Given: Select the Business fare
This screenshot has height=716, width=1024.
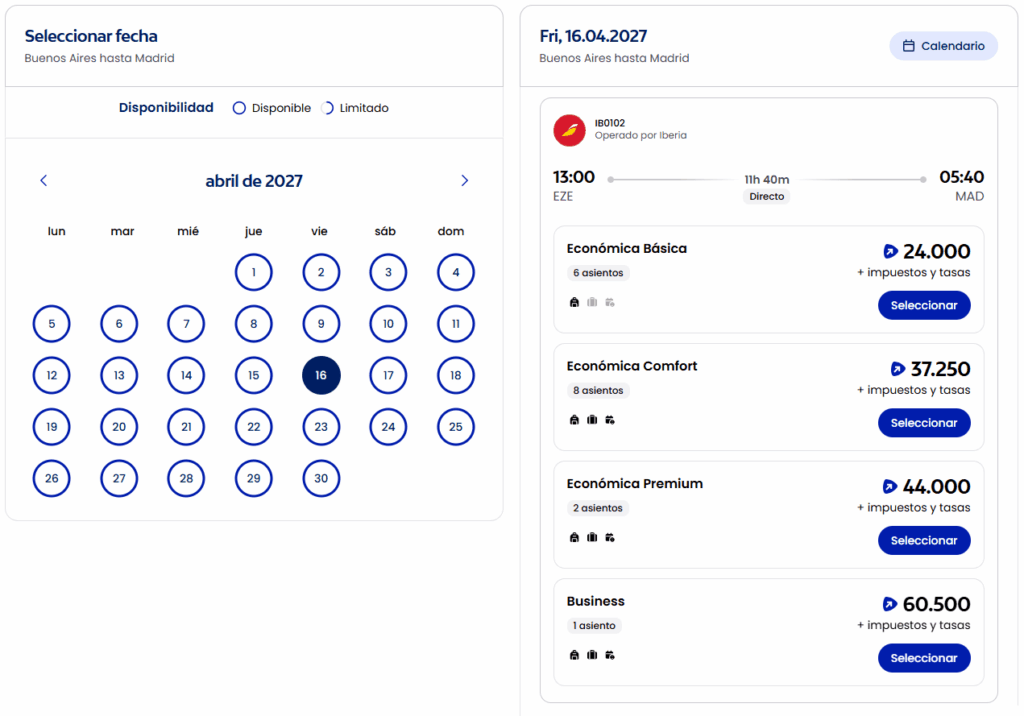Looking at the screenshot, I should (x=923, y=658).
